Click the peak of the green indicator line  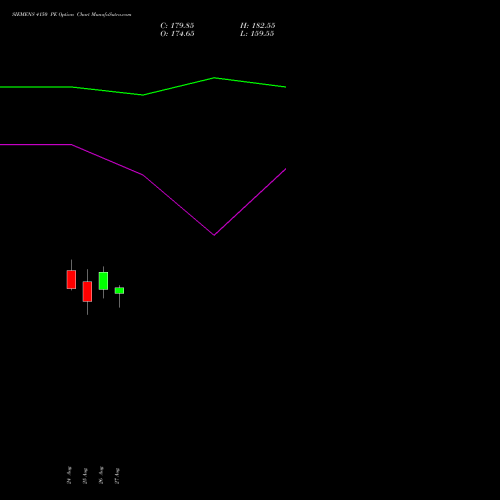214,78
